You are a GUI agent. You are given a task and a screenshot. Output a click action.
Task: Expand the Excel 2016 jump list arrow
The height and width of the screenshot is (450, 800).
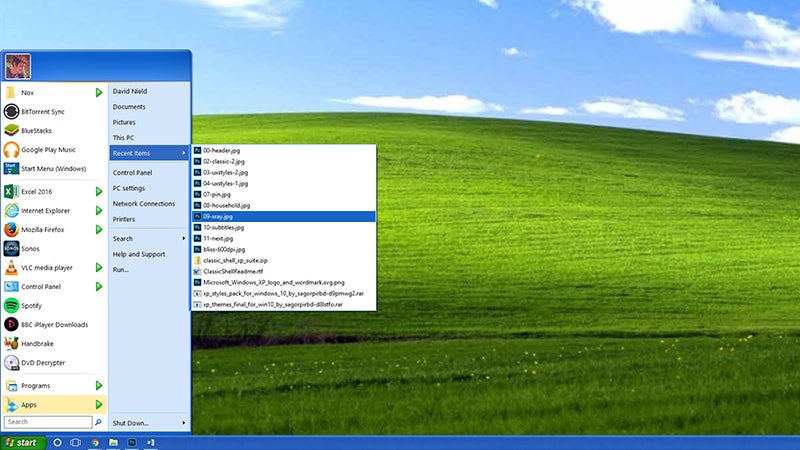99,191
